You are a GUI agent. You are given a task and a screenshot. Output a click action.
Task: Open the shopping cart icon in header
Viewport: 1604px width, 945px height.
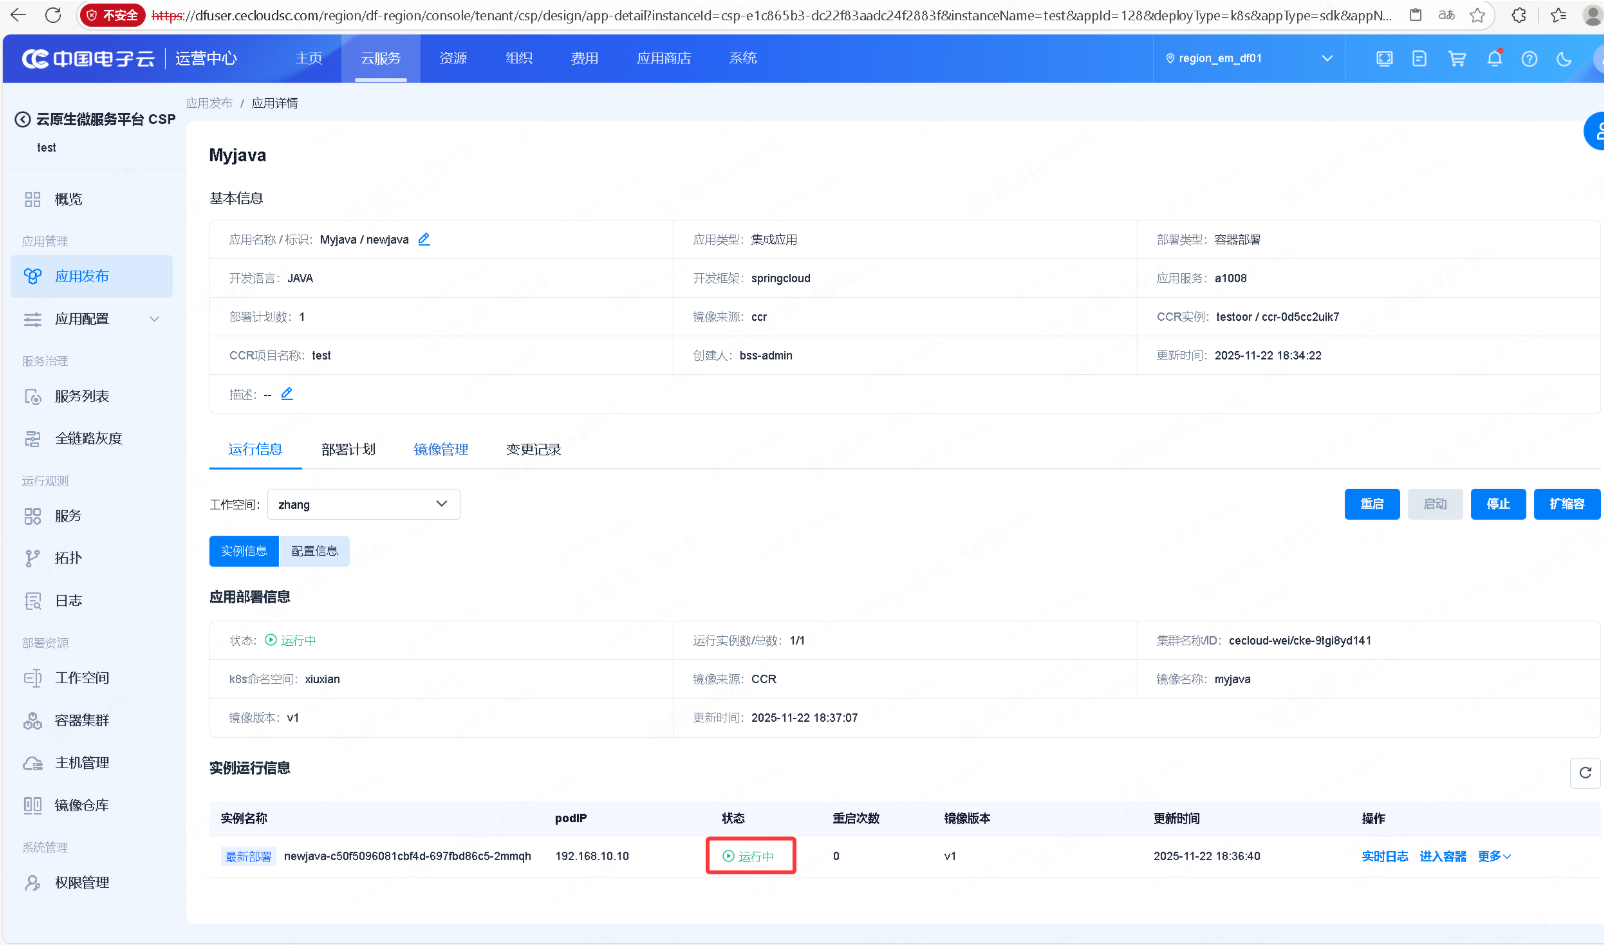tap(1457, 59)
